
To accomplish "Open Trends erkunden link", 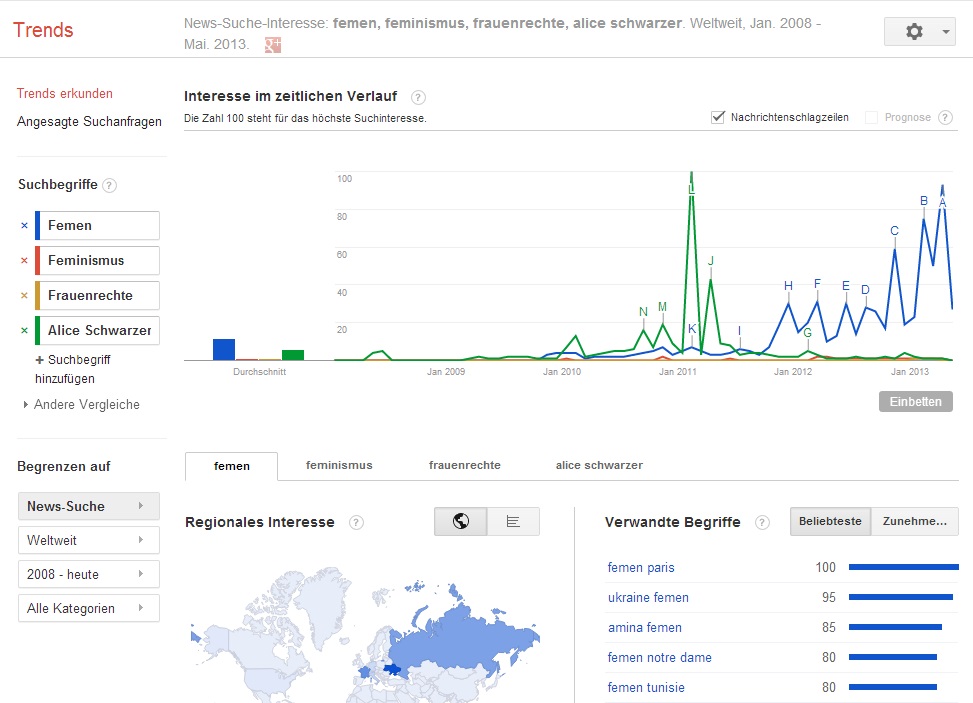I will pyautogui.click(x=65, y=94).
